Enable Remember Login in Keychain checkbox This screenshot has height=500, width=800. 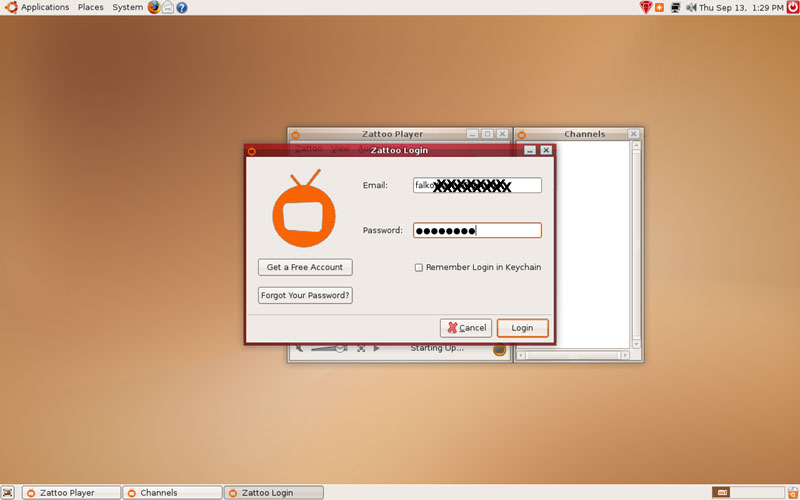coord(419,267)
